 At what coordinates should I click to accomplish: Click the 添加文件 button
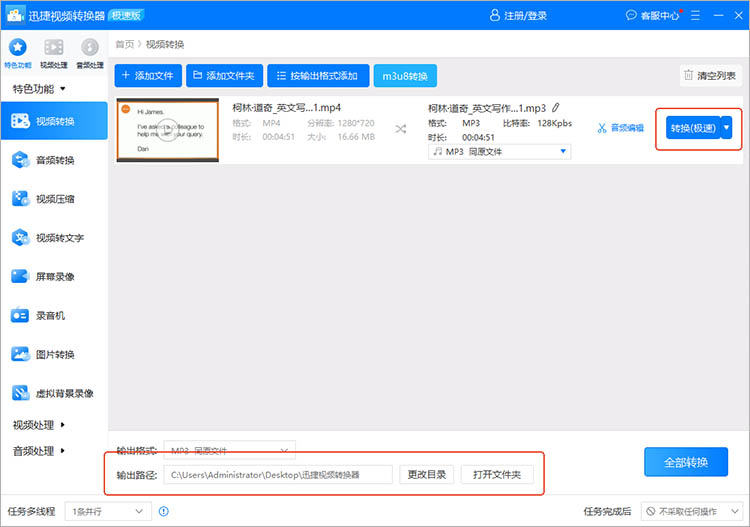(148, 76)
